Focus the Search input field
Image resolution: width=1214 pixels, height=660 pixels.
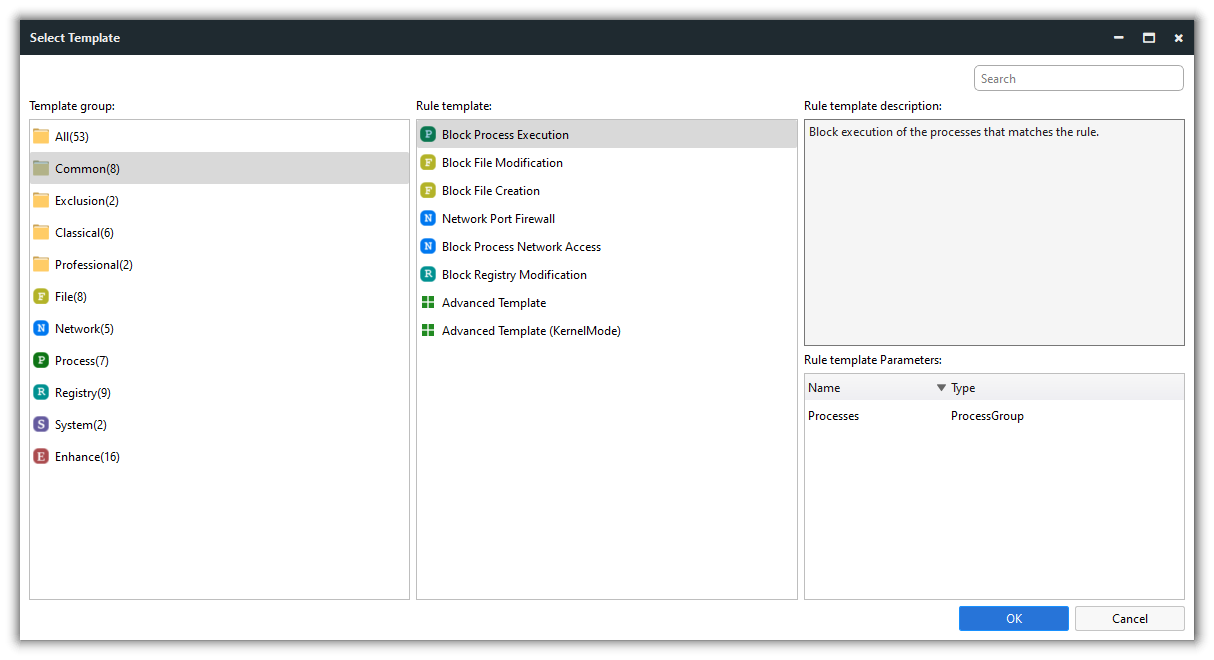pos(1078,79)
